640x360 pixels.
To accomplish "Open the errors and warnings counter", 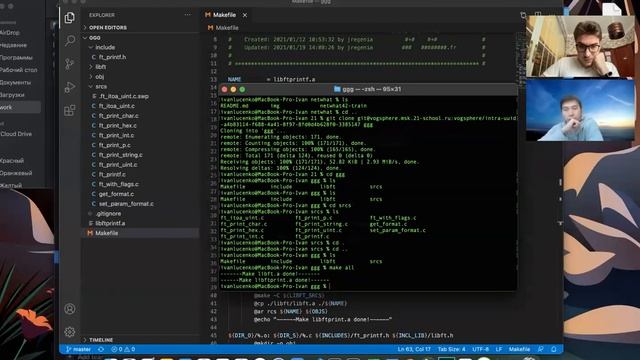I will (123, 349).
